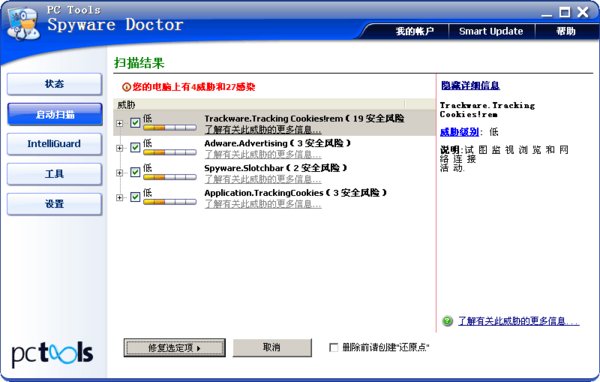
Task: Click the pctools logo at bottom left
Action: click(52, 353)
